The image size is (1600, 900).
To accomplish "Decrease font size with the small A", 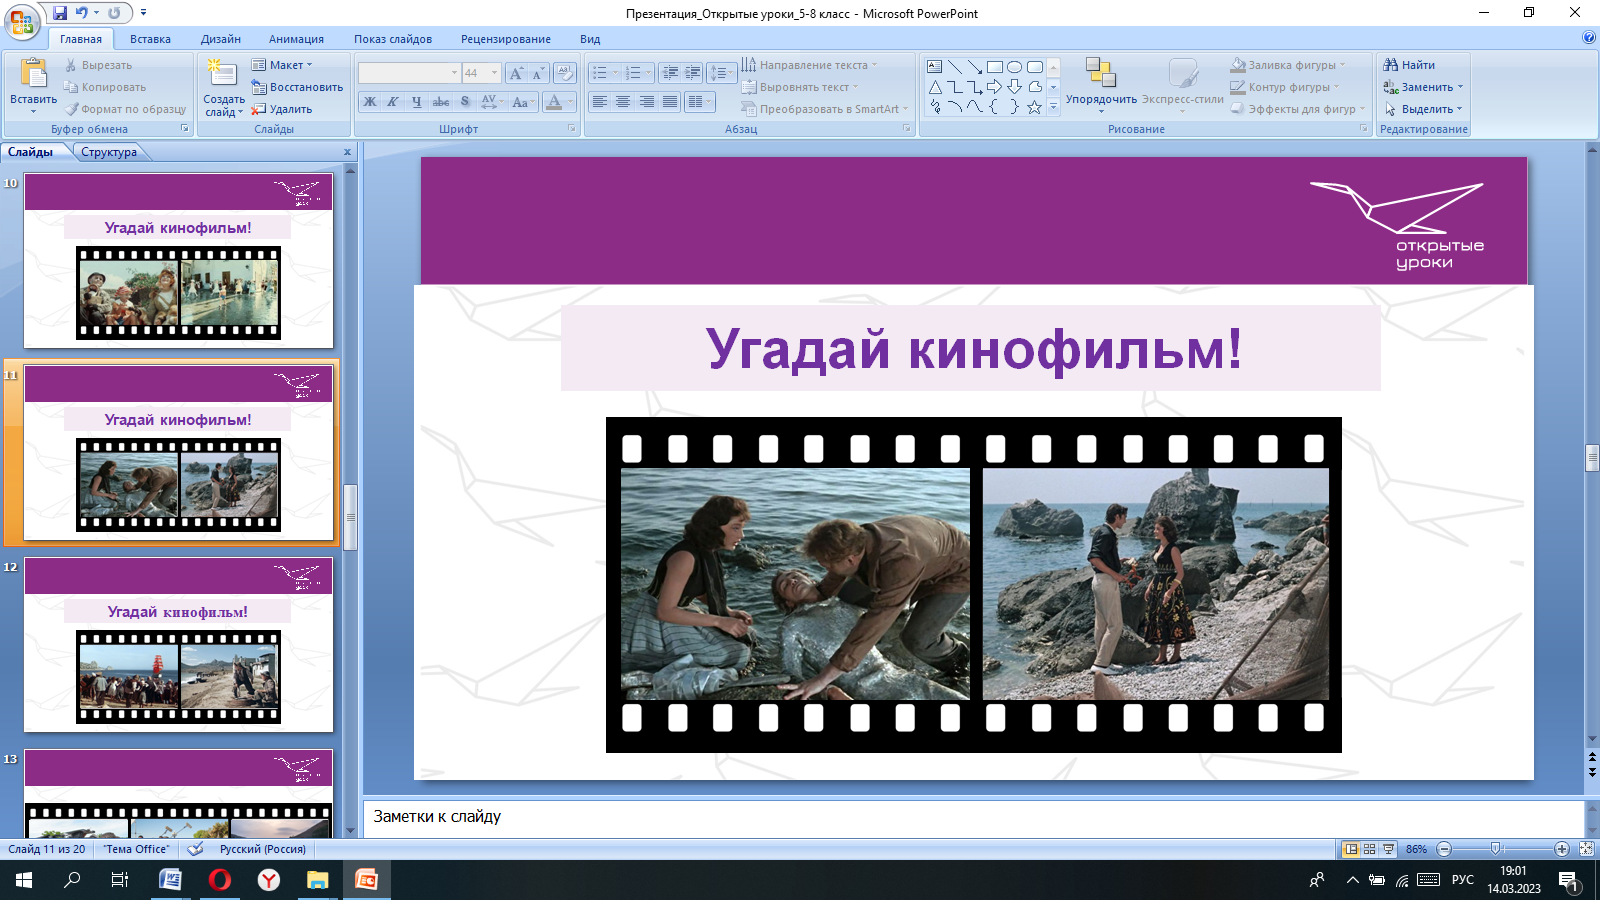I will tap(538, 73).
